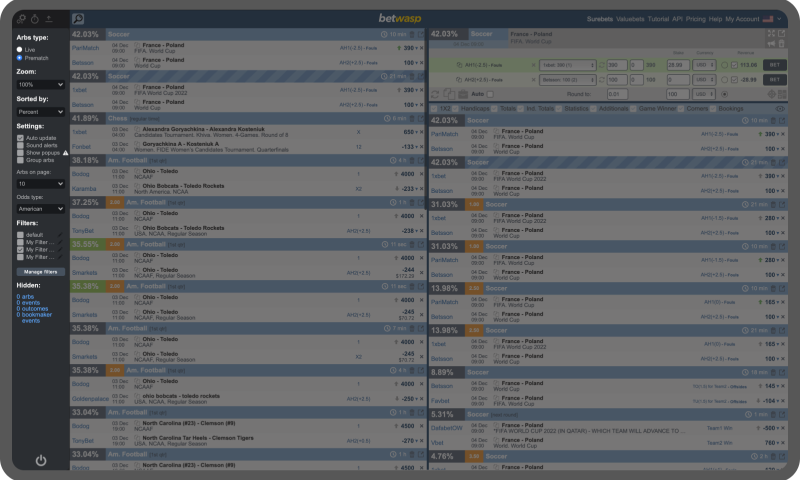Toggle the Auto update checkbox
This screenshot has width=800, height=480.
(x=20, y=137)
